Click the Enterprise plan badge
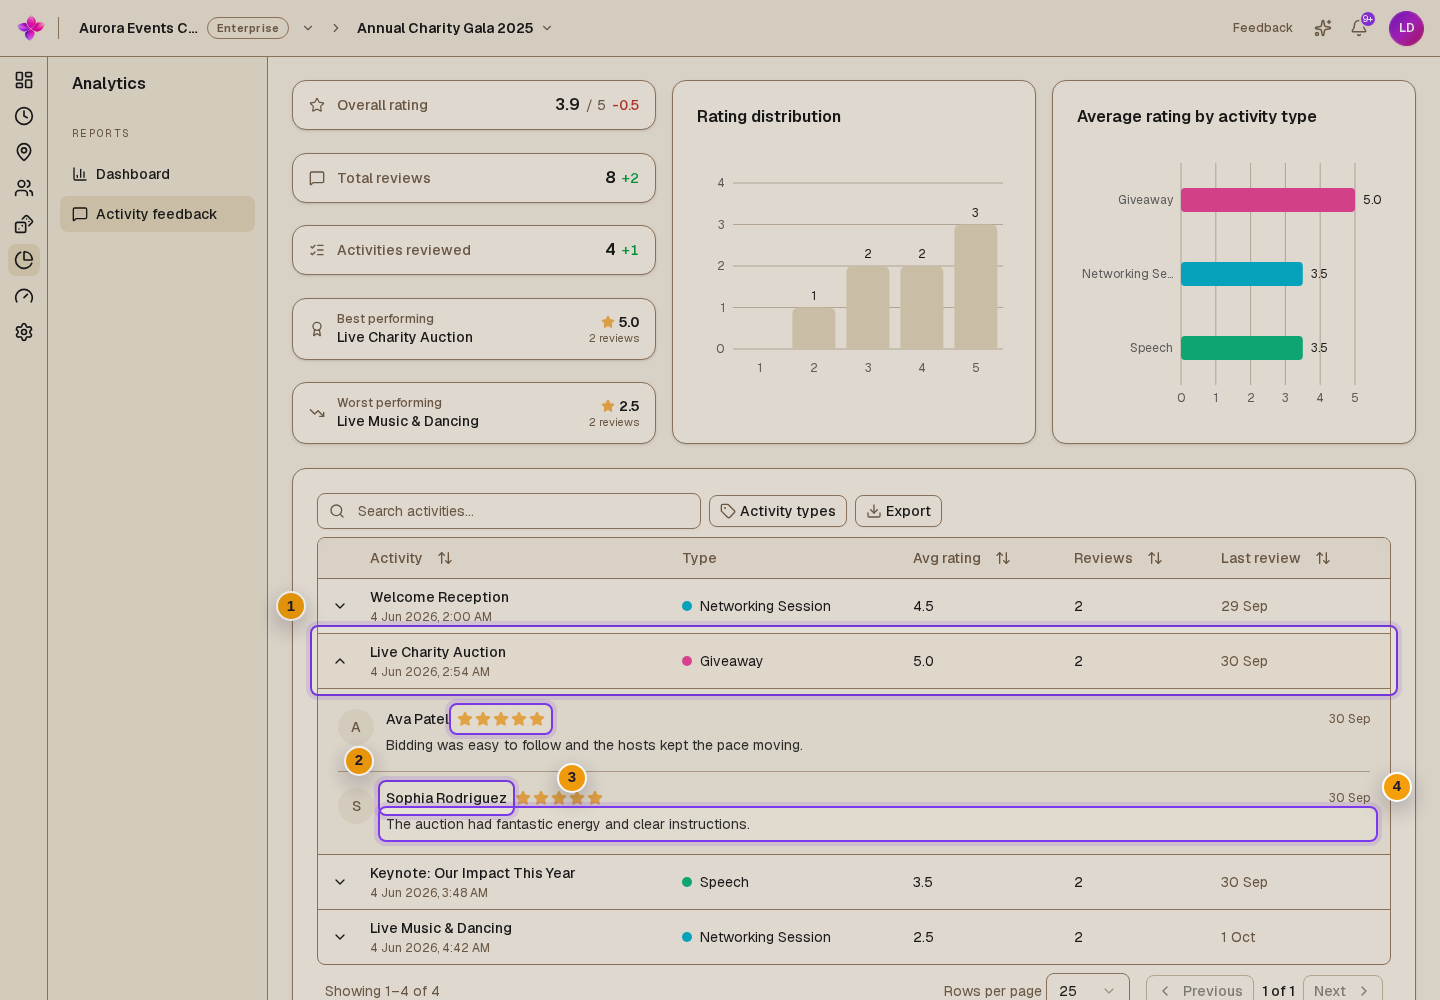This screenshot has width=1440, height=1000. pyautogui.click(x=248, y=28)
